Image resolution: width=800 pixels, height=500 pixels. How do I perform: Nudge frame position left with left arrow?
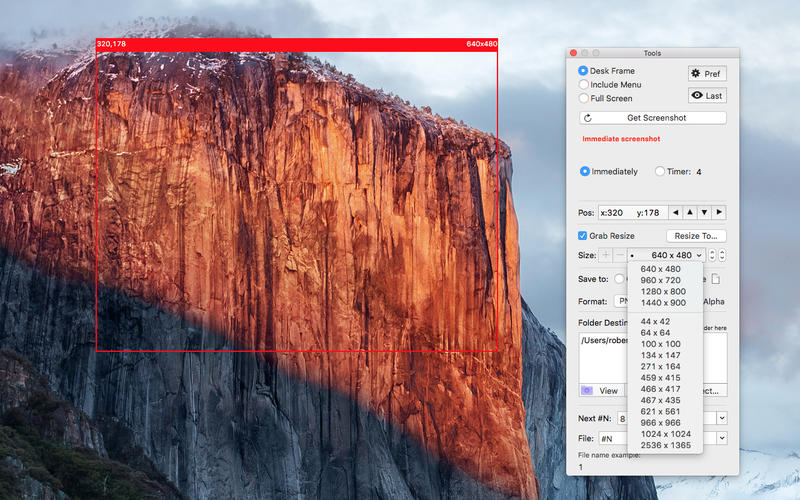point(676,213)
